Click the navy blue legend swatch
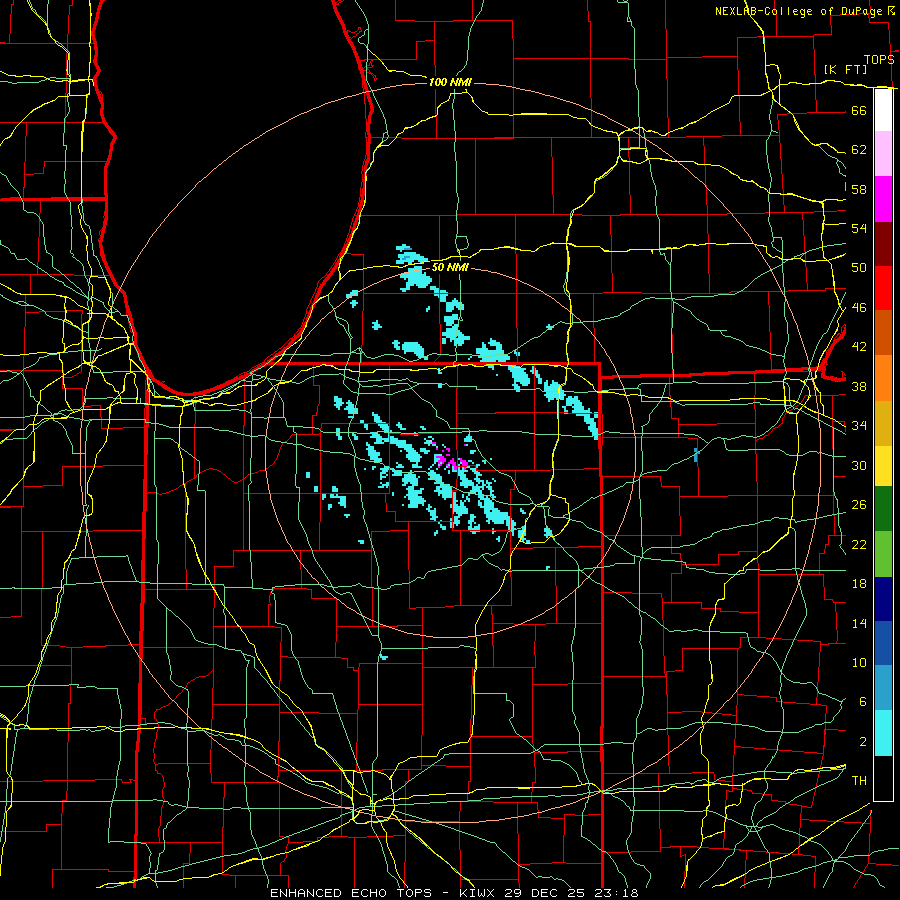The height and width of the screenshot is (900, 900). [883, 599]
